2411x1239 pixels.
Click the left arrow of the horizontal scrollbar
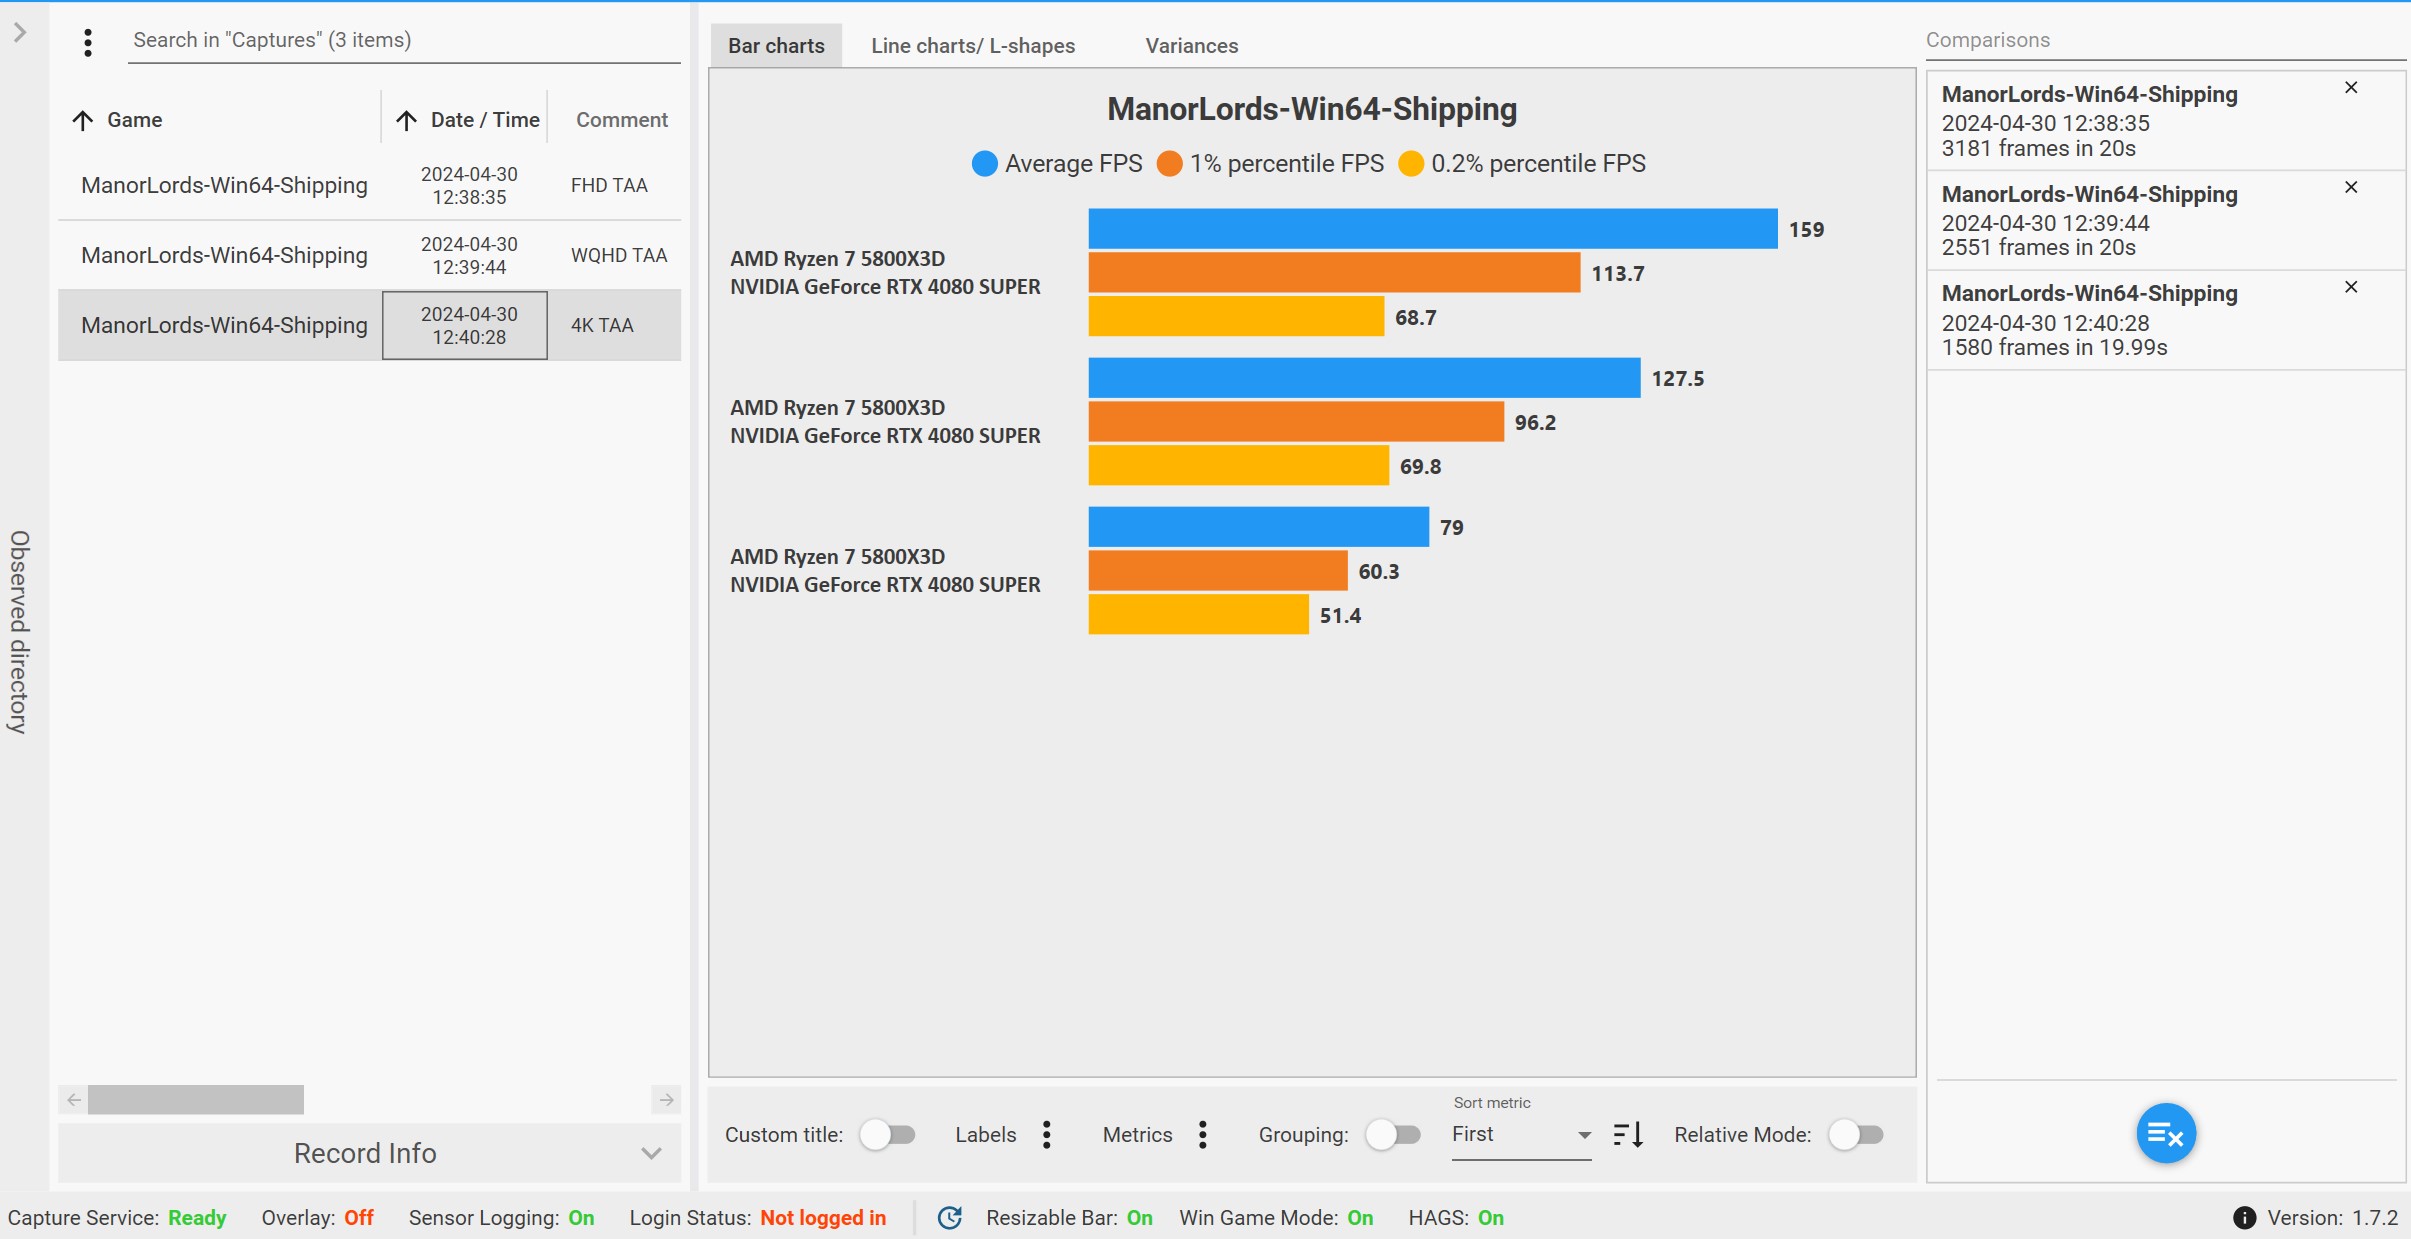click(73, 1099)
